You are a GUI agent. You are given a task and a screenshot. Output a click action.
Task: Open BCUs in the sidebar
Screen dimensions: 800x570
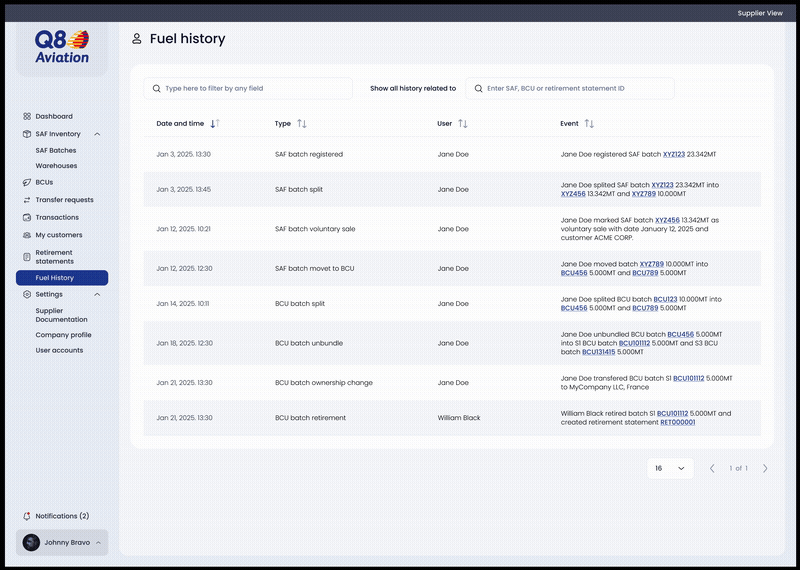[x=44, y=182]
